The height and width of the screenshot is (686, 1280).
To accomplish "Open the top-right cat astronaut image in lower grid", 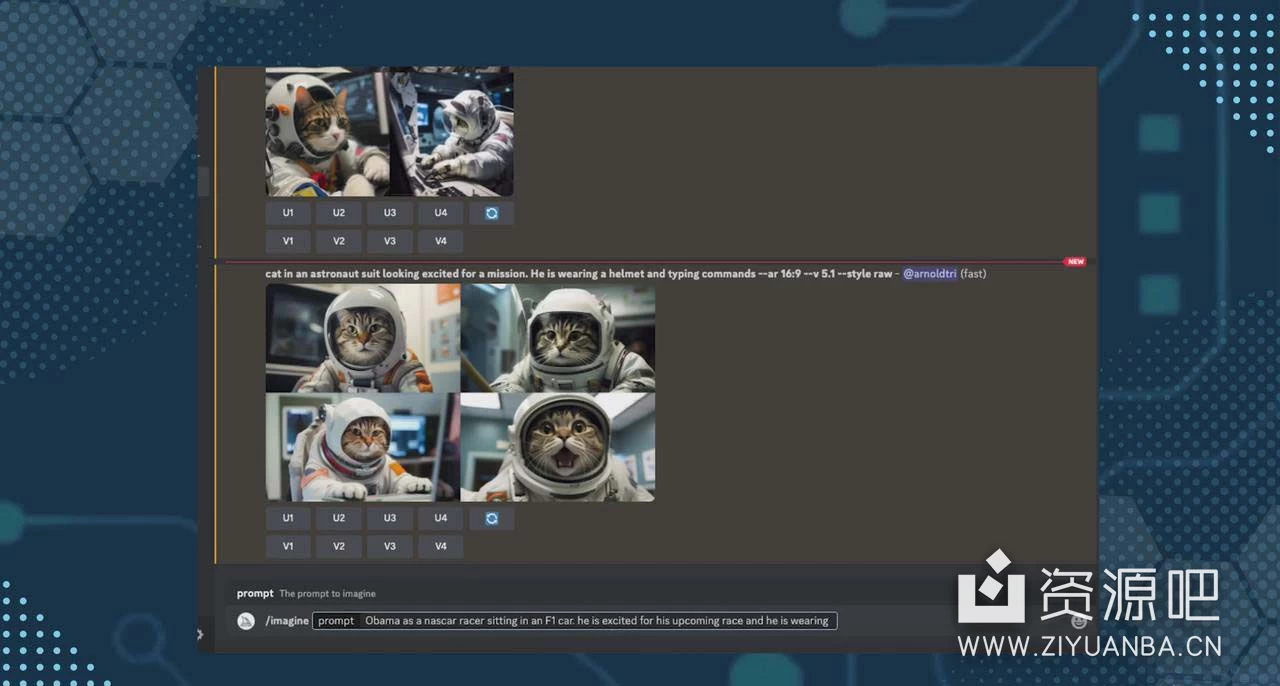I will click(x=558, y=338).
